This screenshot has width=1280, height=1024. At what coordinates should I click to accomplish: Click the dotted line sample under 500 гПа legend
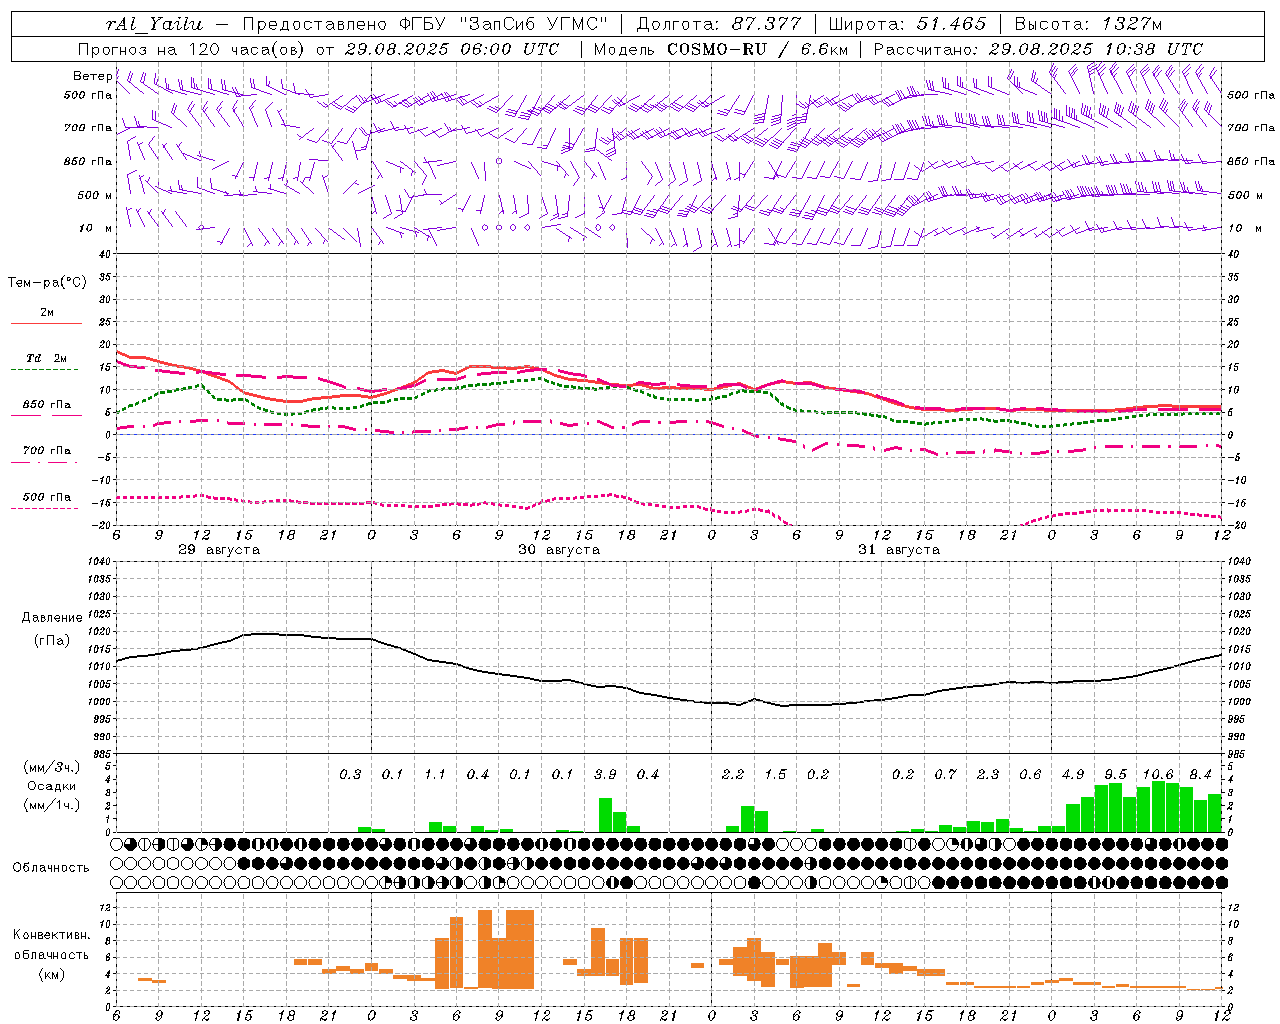[46, 509]
